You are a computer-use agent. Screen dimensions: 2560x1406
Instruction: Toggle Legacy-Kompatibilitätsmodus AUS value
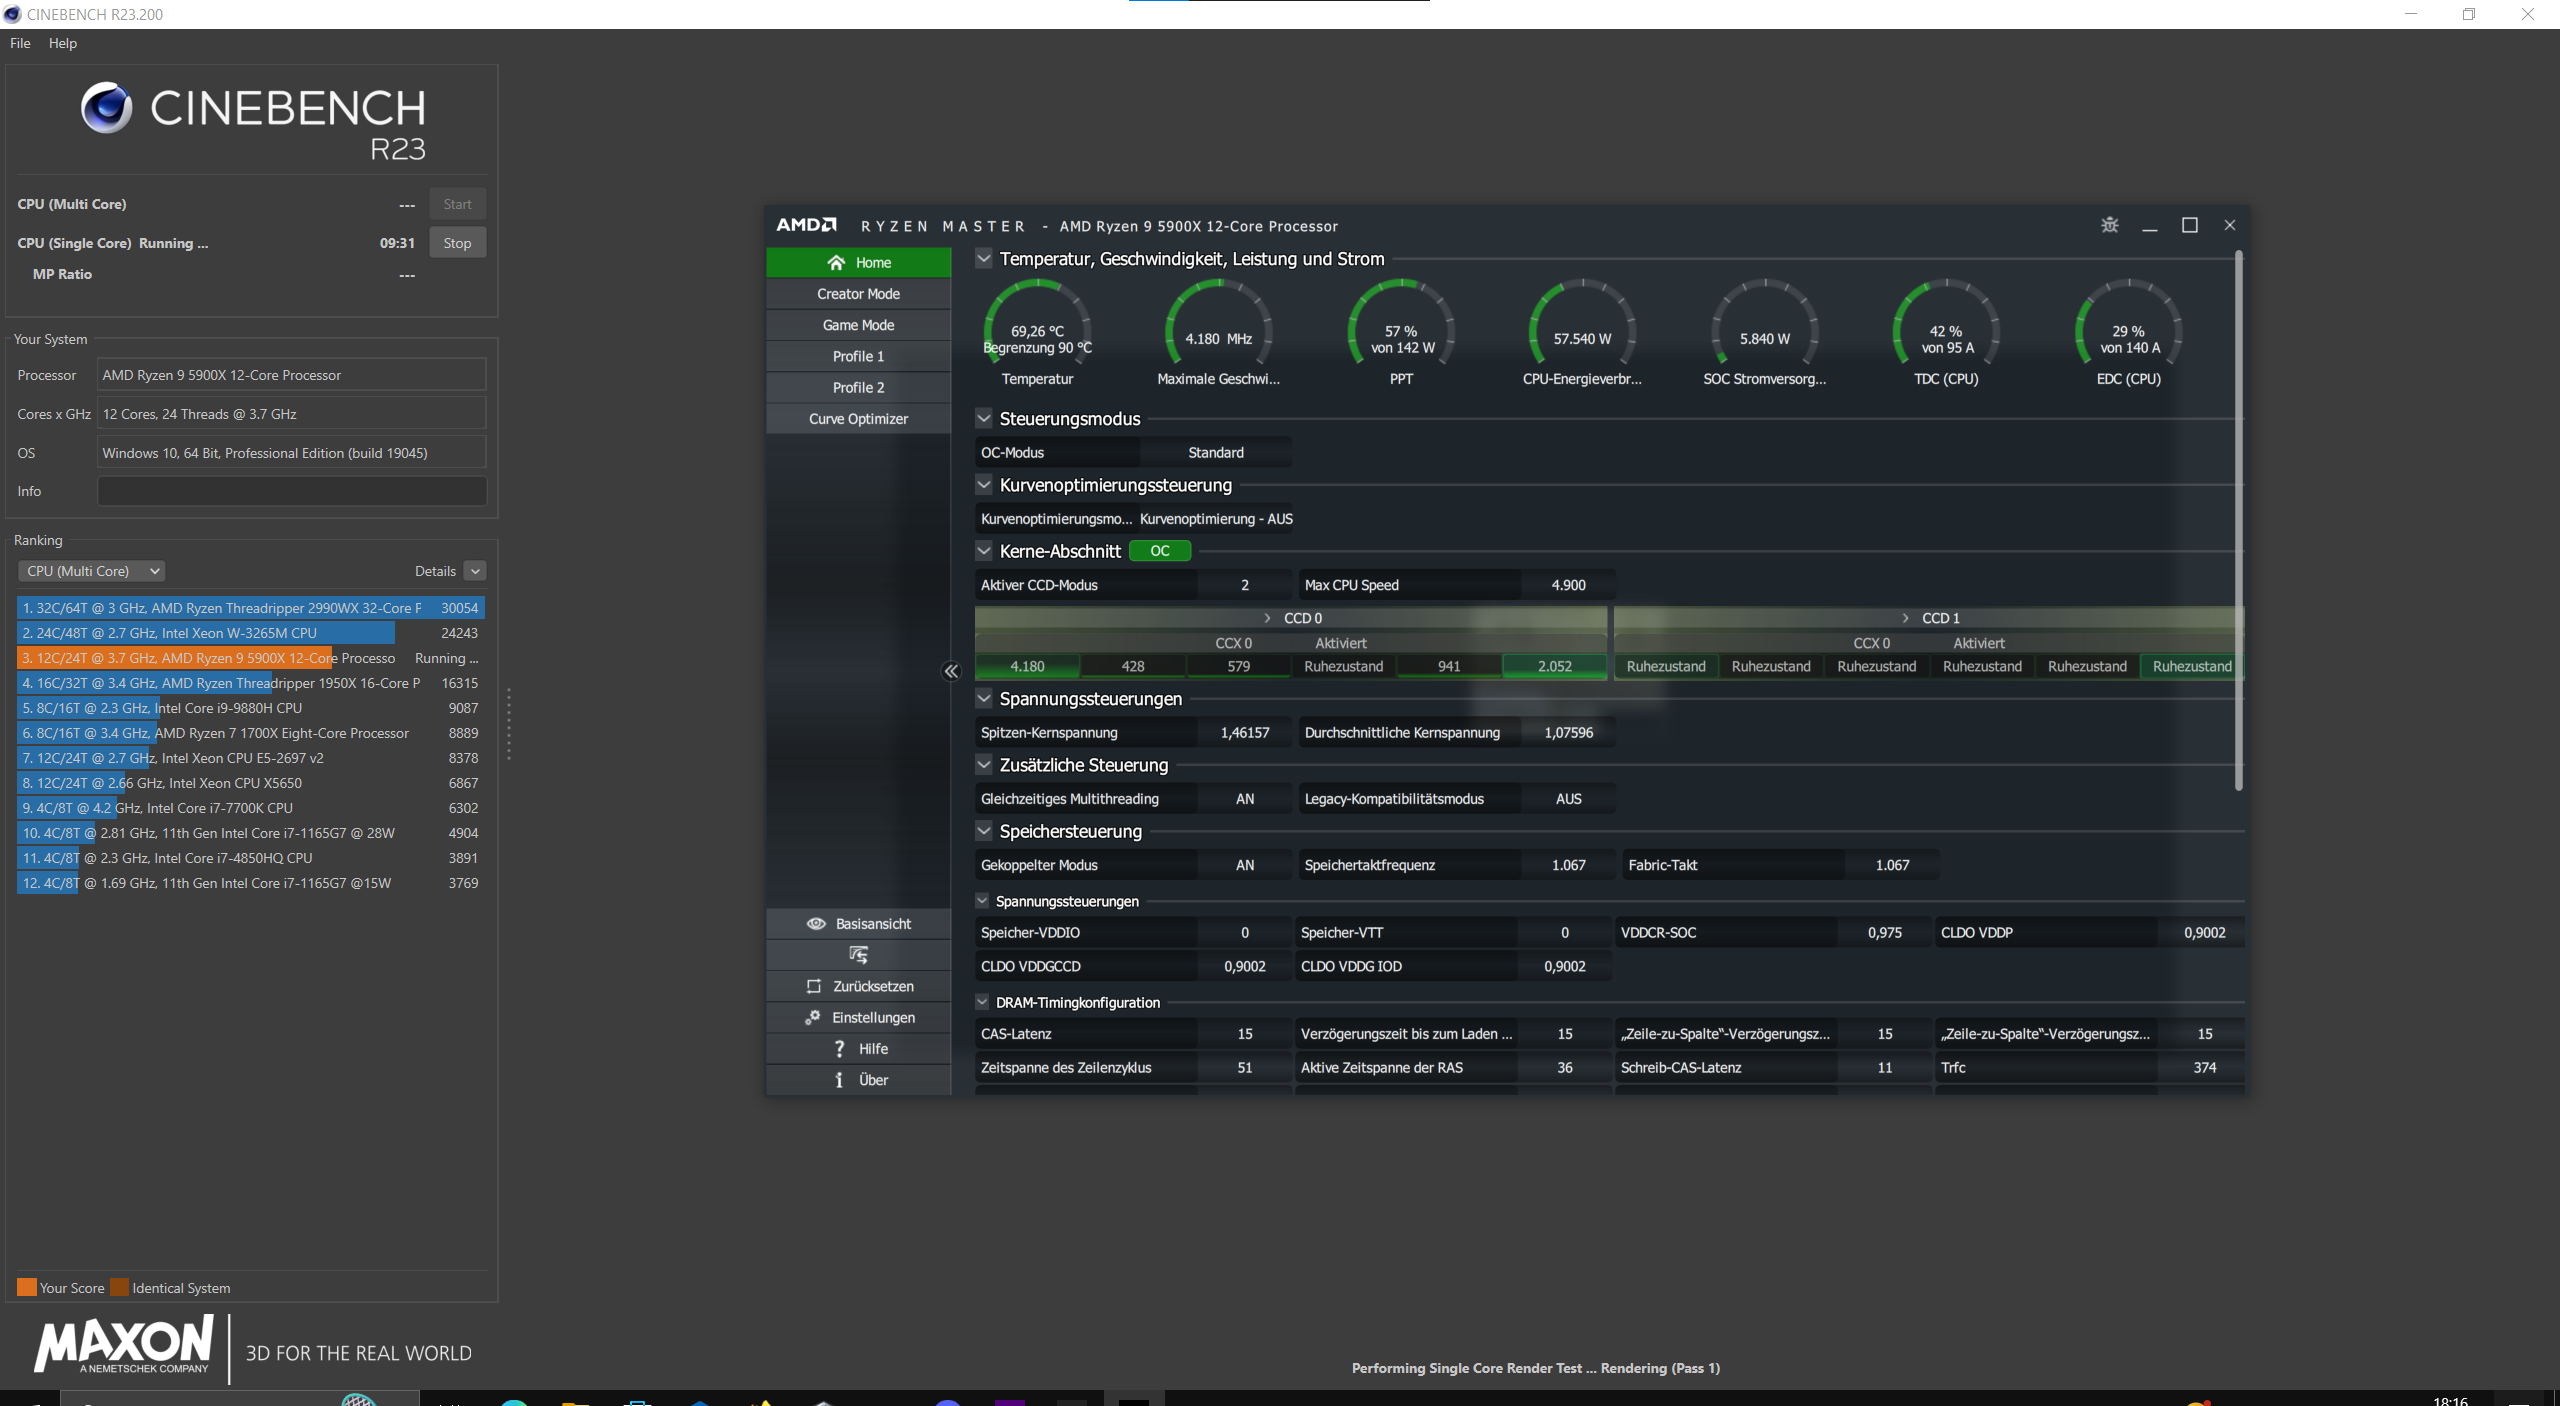pos(1567,799)
